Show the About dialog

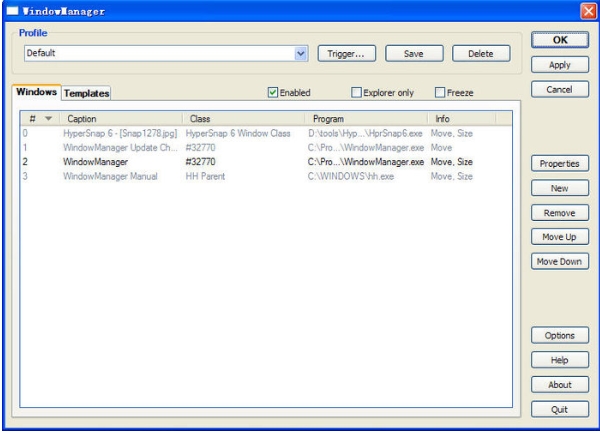point(560,384)
